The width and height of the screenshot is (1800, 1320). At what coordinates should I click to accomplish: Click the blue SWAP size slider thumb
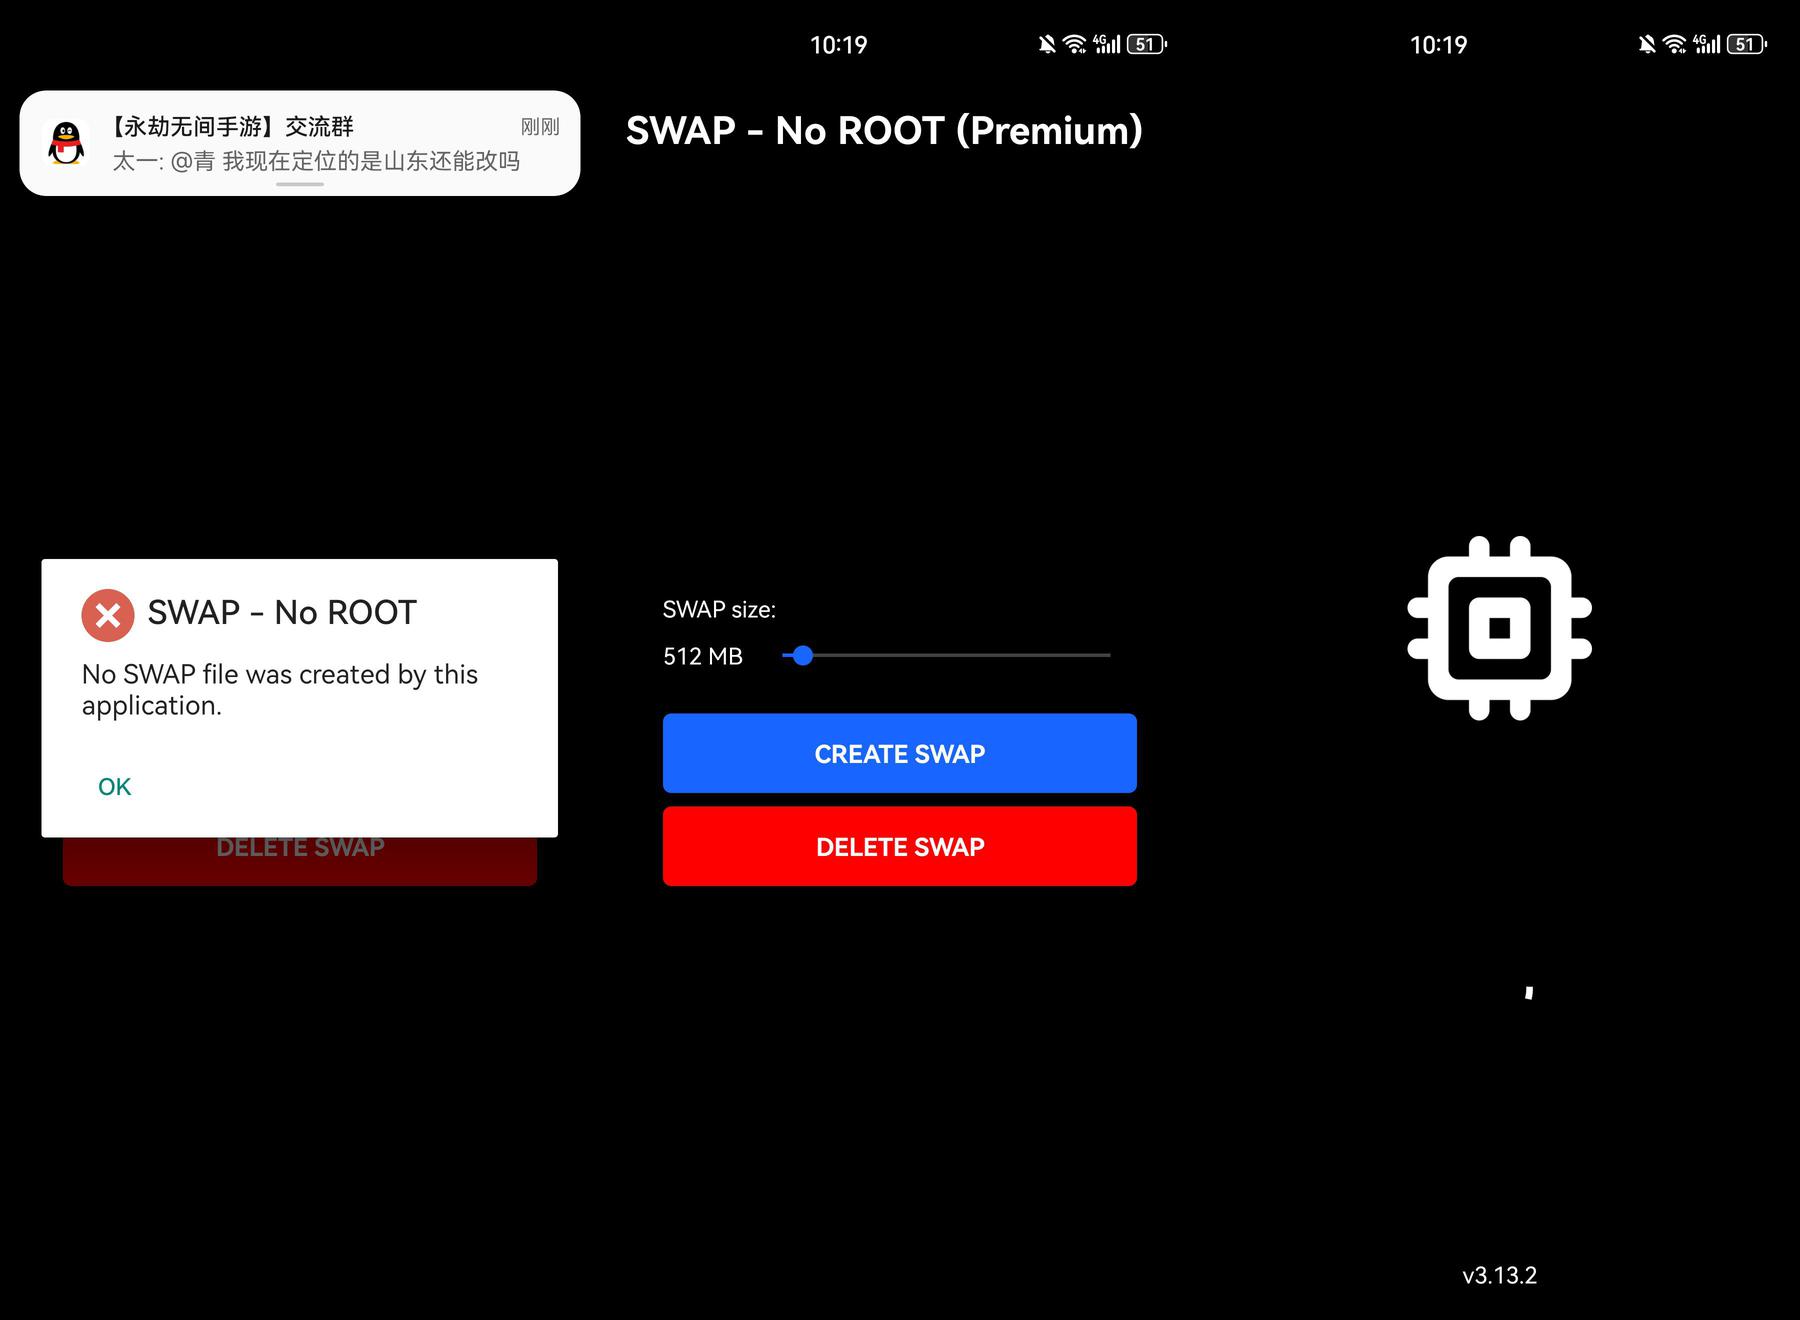802,656
